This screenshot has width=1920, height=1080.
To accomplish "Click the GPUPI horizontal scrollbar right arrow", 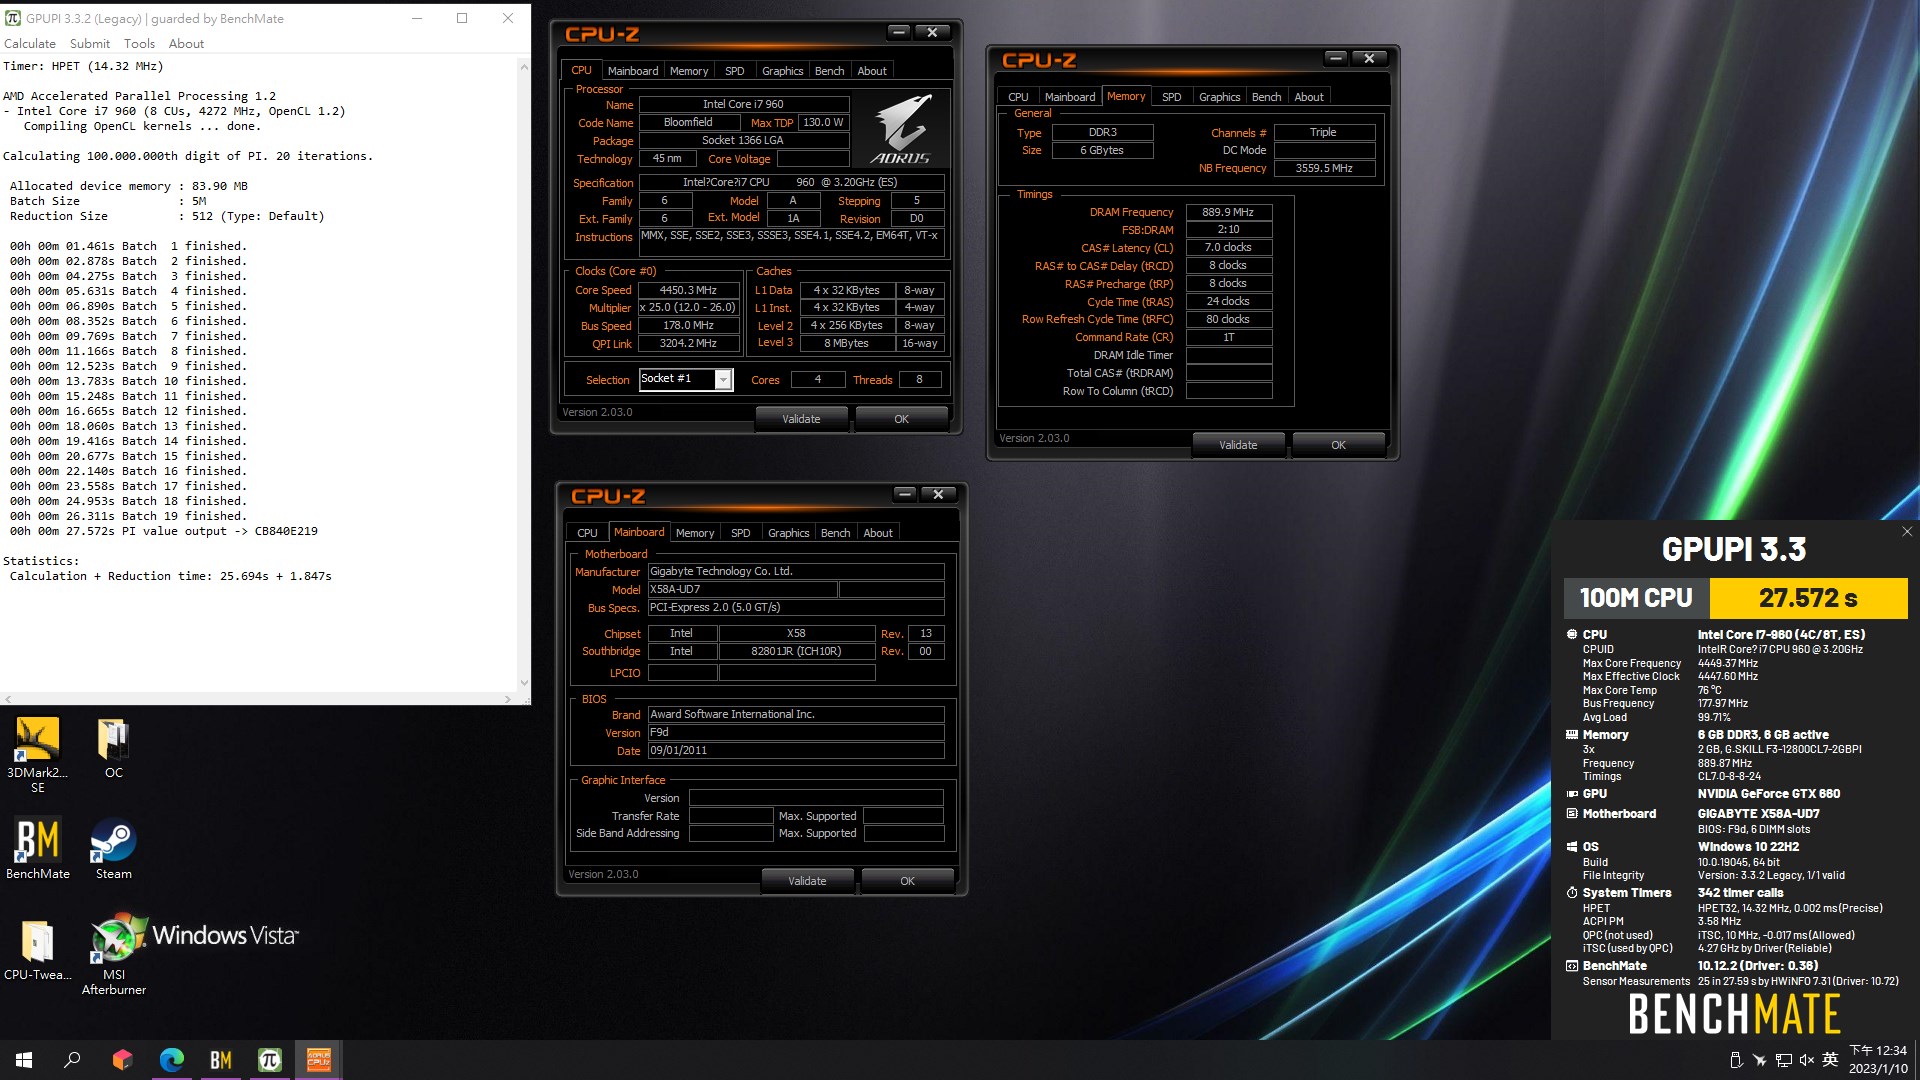I will click(508, 699).
